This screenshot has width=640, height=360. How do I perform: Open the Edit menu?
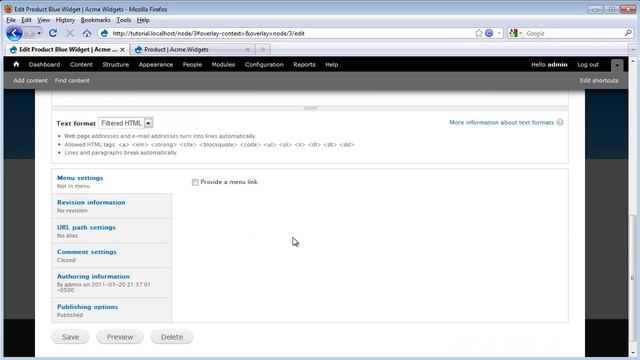(26, 20)
